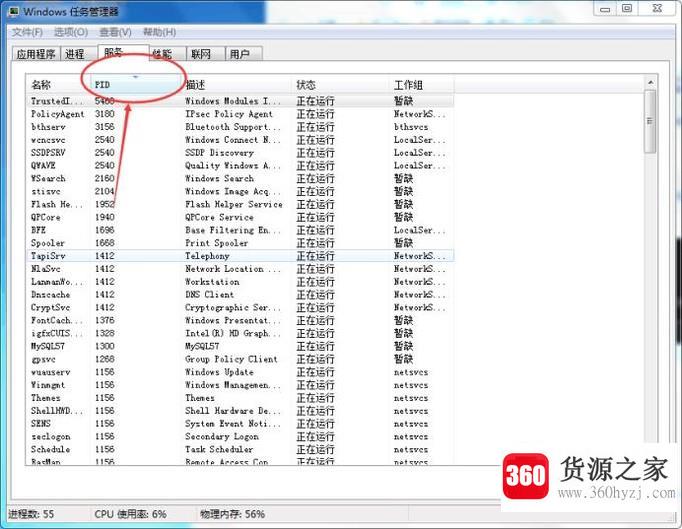Select the bthserv service row
Image resolution: width=682 pixels, height=529 pixels.
click(240, 127)
